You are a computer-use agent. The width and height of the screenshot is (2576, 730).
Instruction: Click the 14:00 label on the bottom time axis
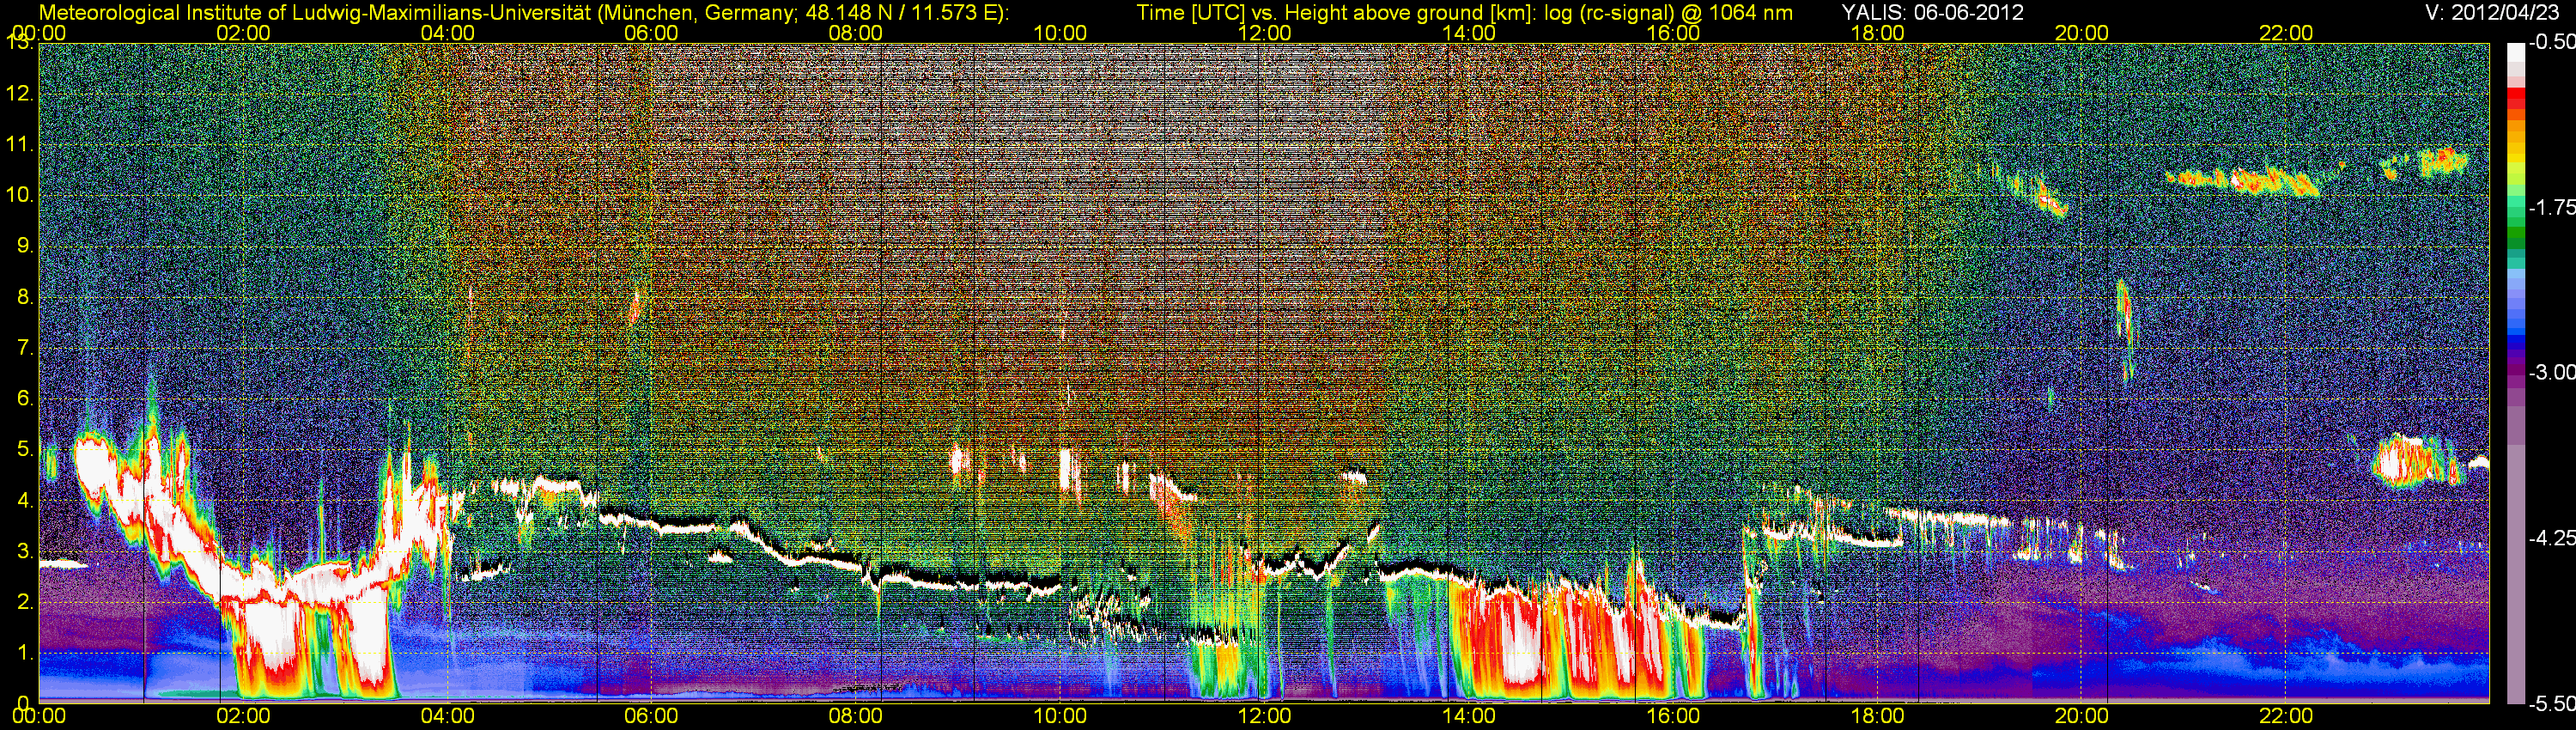coord(1469,716)
